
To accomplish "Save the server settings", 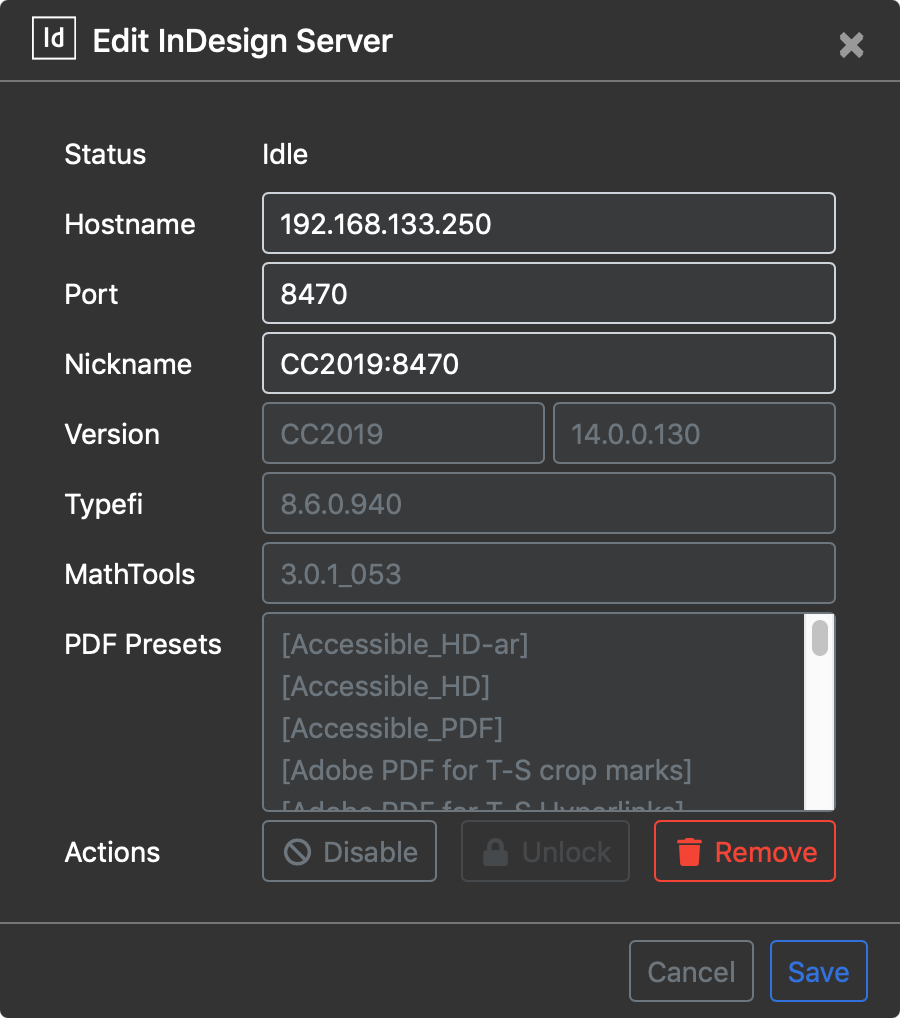I will [x=819, y=971].
